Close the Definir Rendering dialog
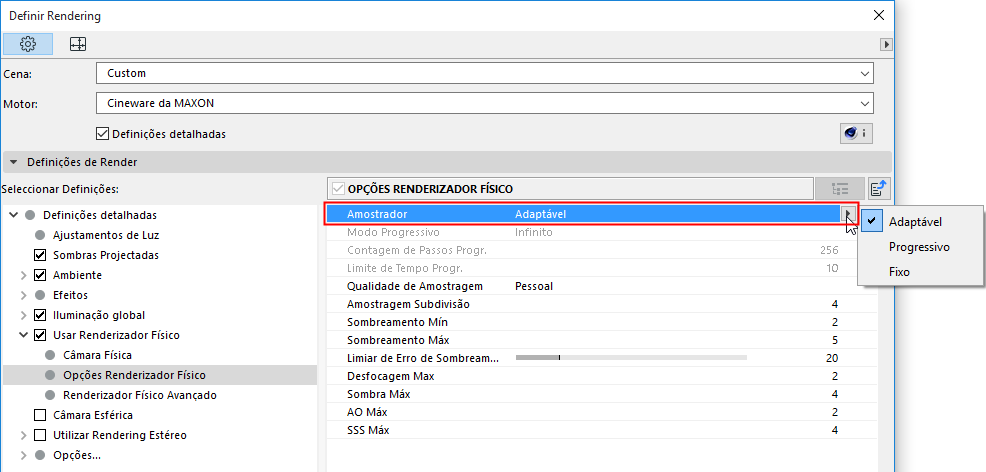Viewport: 986px width, 472px height. (x=878, y=15)
